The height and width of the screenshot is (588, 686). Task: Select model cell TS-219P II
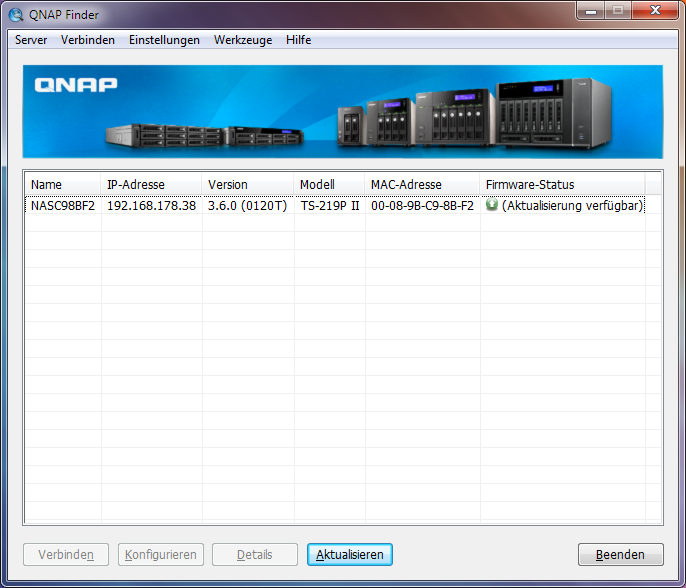coord(329,205)
